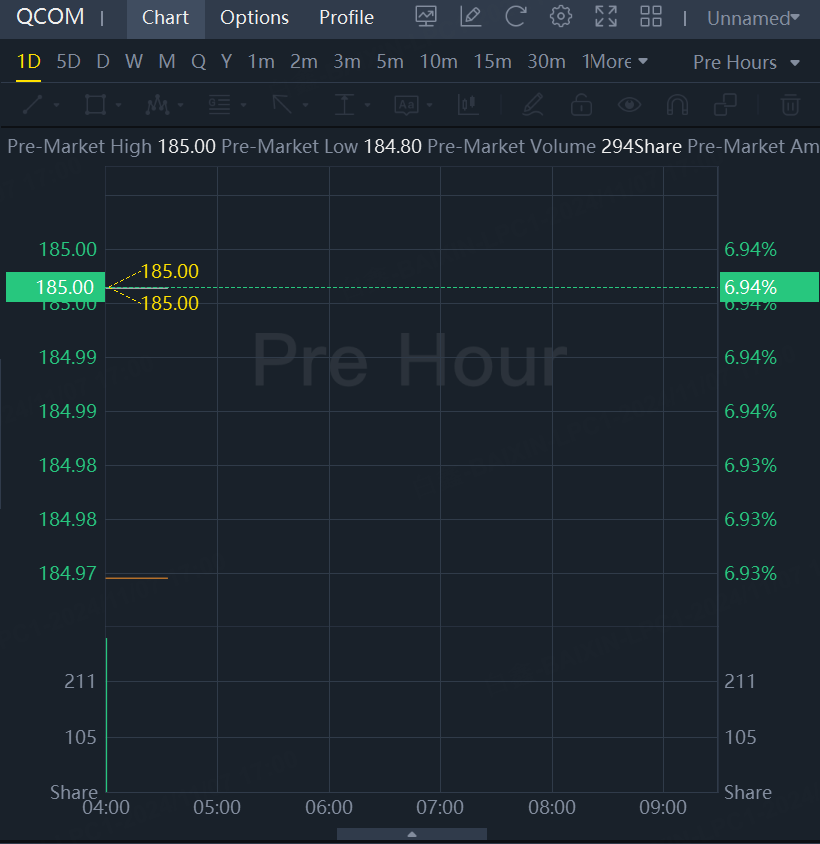
Task: Open the multi-chart grid layout icon
Action: pyautogui.click(x=650, y=16)
